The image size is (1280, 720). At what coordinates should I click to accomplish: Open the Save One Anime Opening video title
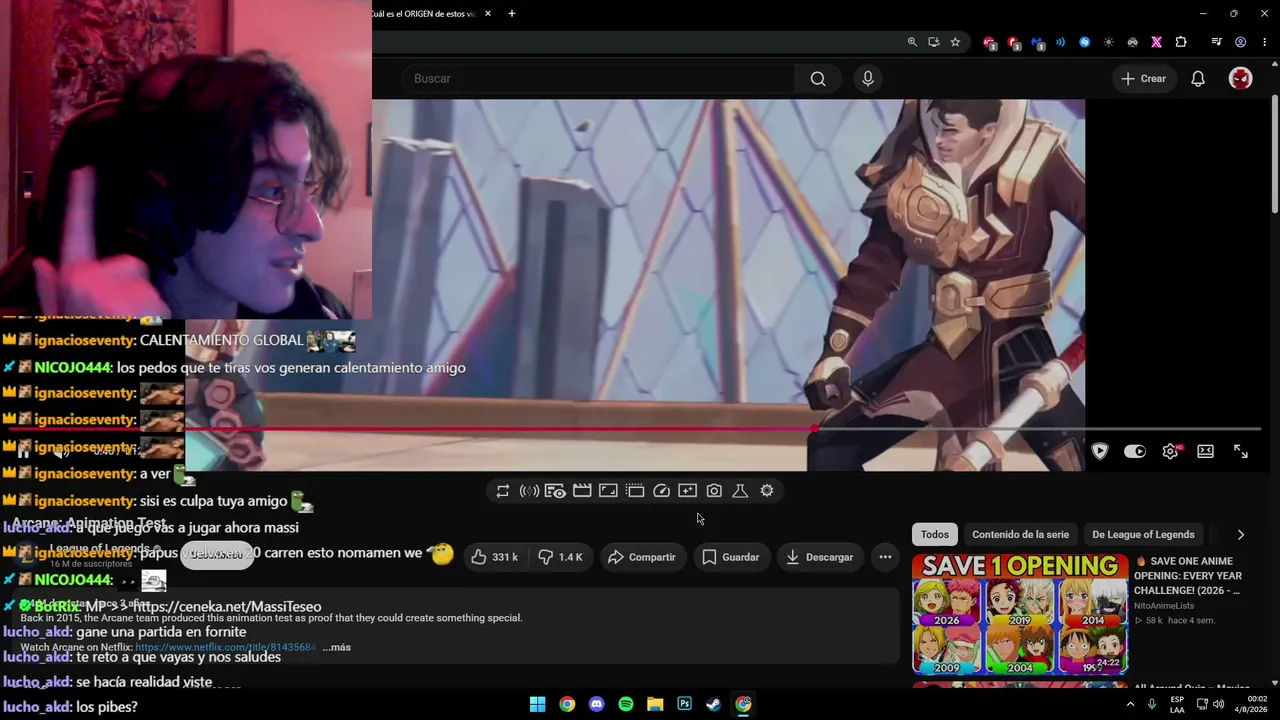click(x=1189, y=576)
